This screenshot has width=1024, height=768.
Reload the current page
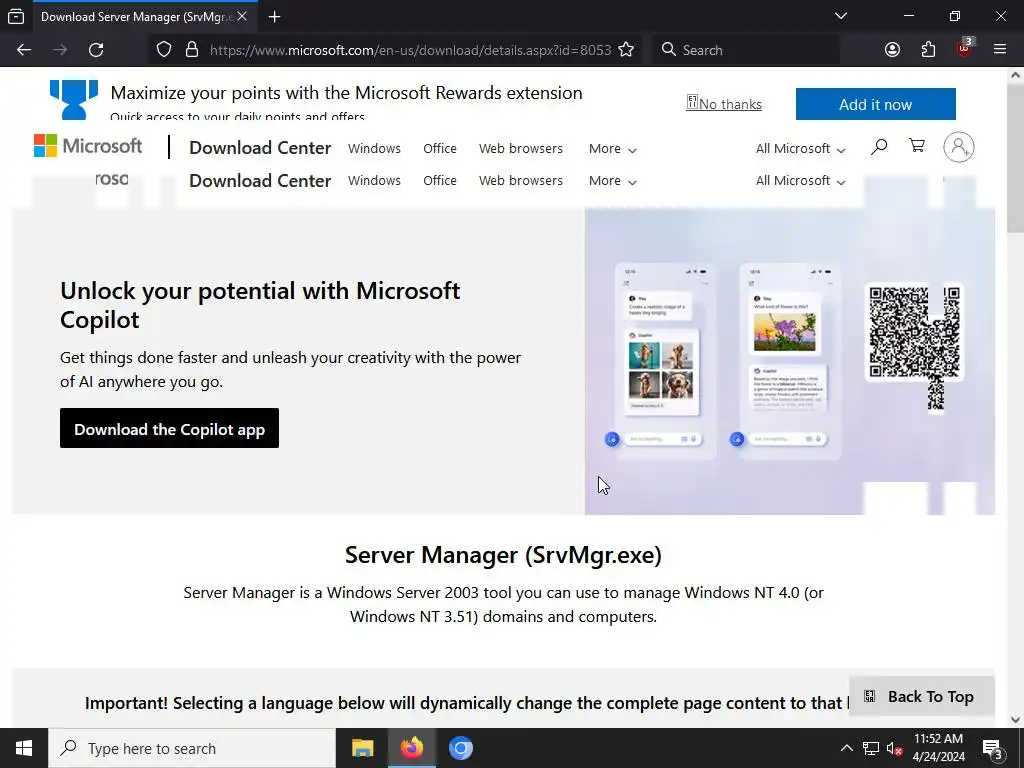pos(96,50)
